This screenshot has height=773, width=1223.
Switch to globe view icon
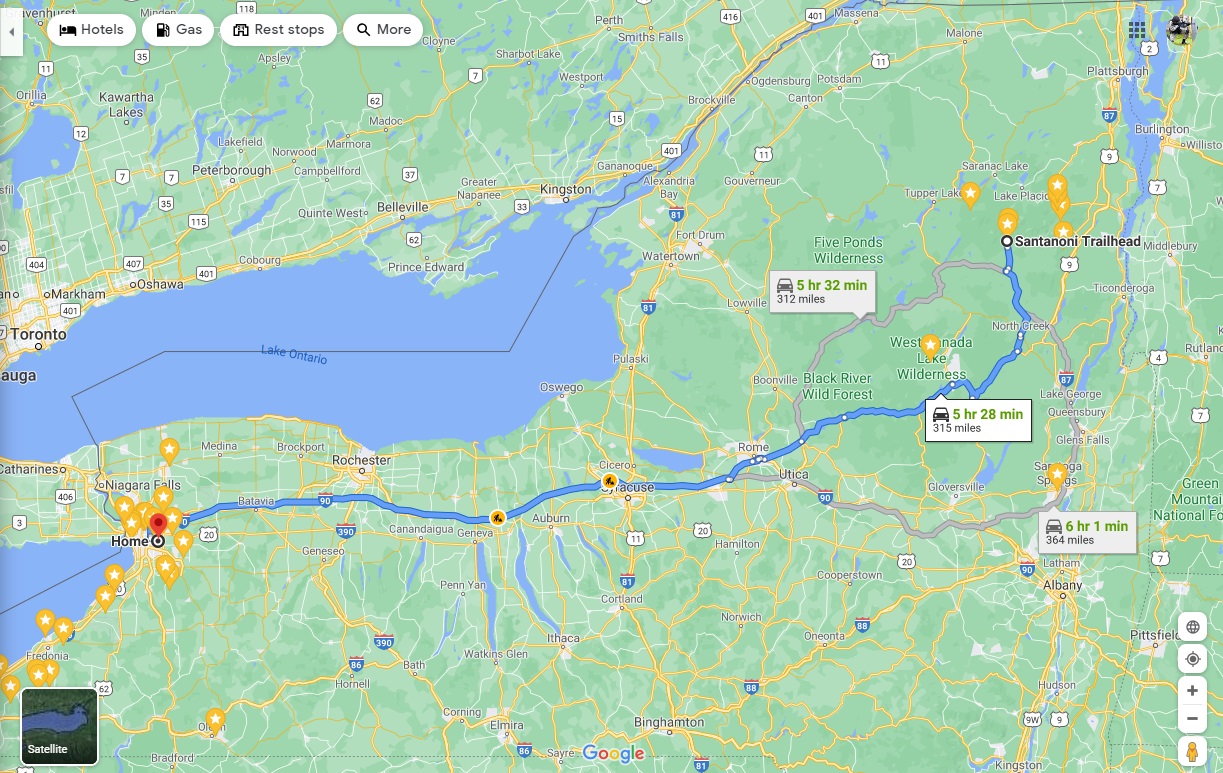pos(1192,627)
